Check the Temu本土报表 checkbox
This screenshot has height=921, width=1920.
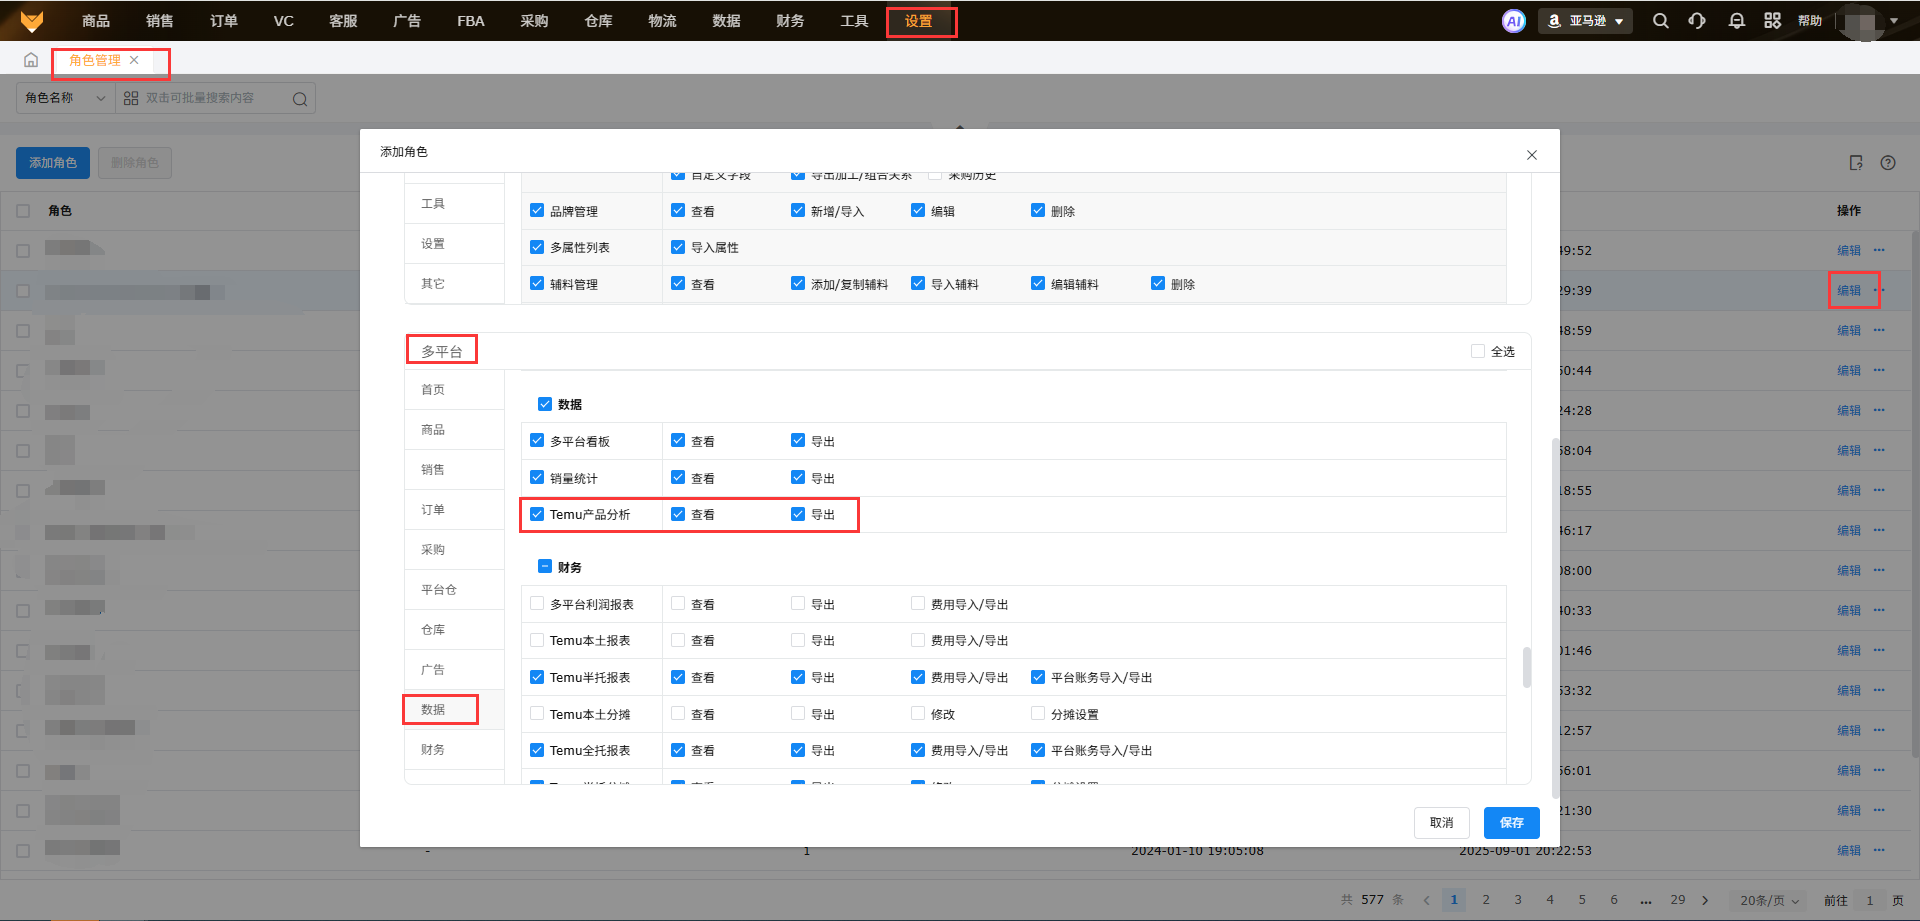click(537, 640)
